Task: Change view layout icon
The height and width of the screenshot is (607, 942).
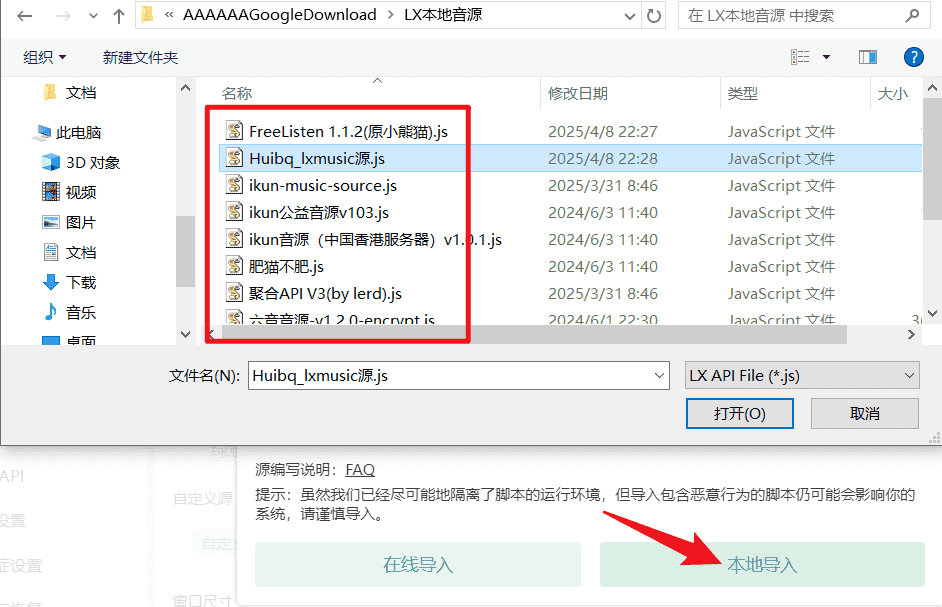Action: click(800, 57)
